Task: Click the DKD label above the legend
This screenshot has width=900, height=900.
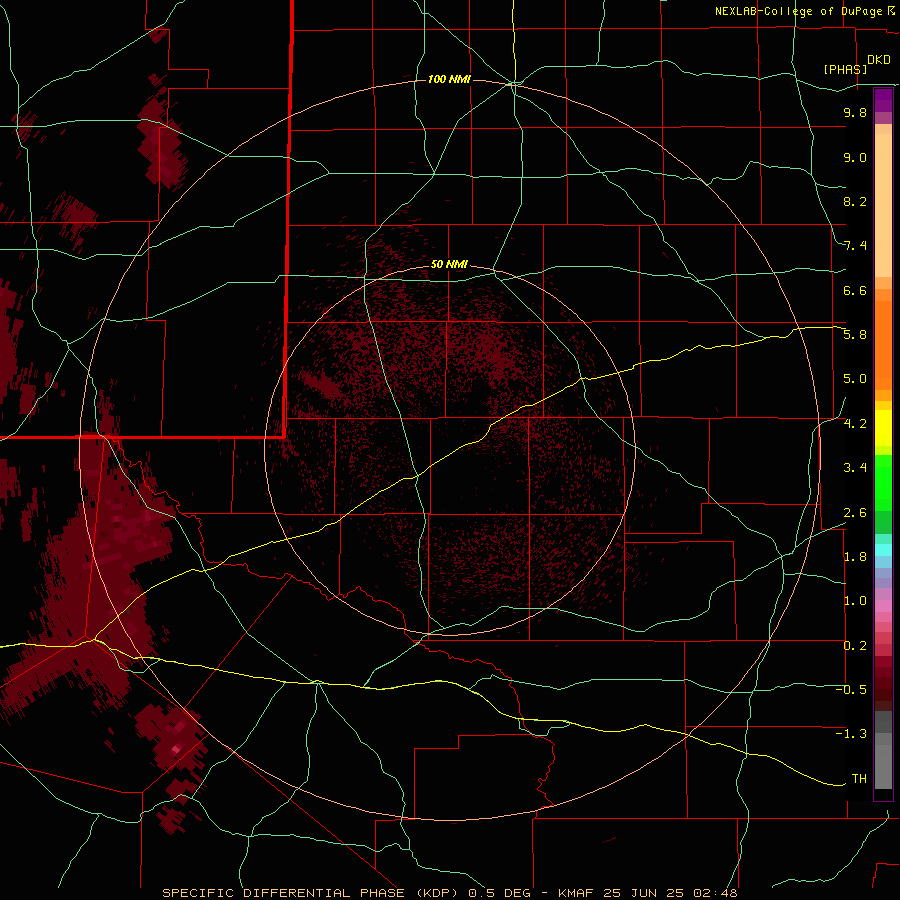Action: pos(879,60)
